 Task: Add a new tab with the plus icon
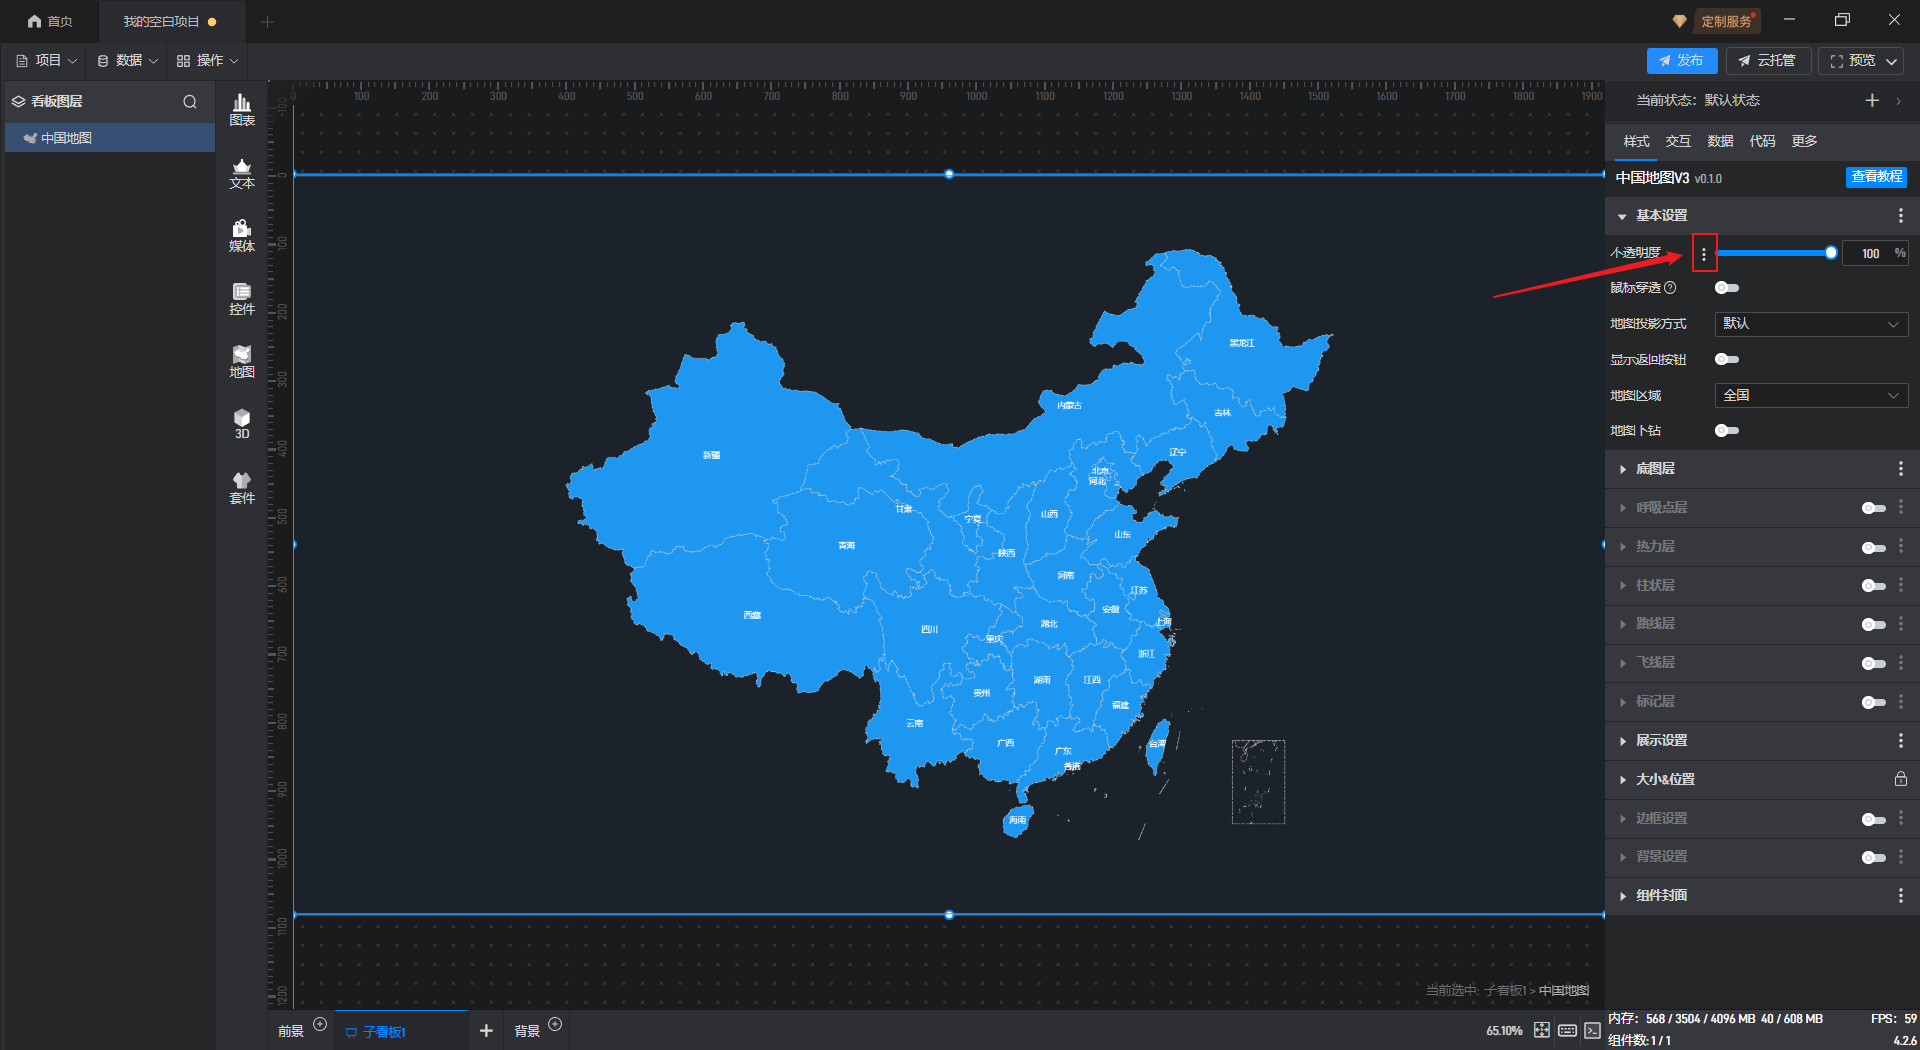pos(267,21)
